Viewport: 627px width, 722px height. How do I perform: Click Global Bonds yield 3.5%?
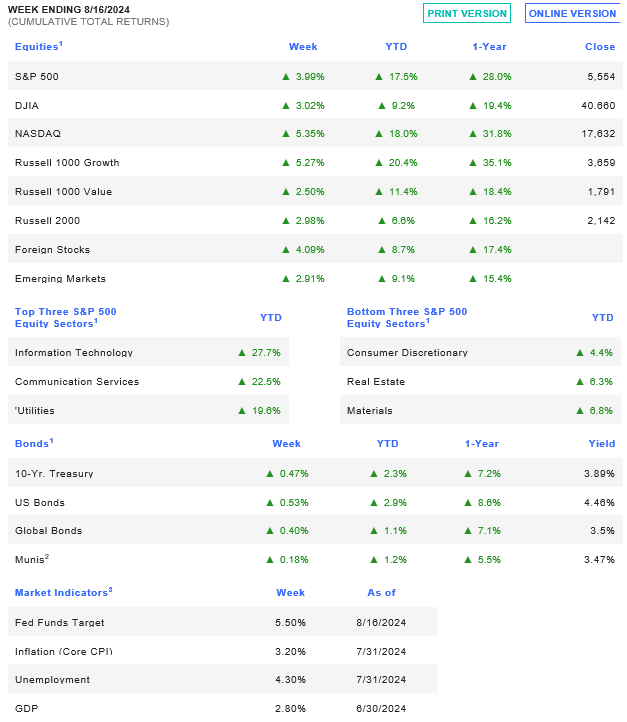[603, 530]
